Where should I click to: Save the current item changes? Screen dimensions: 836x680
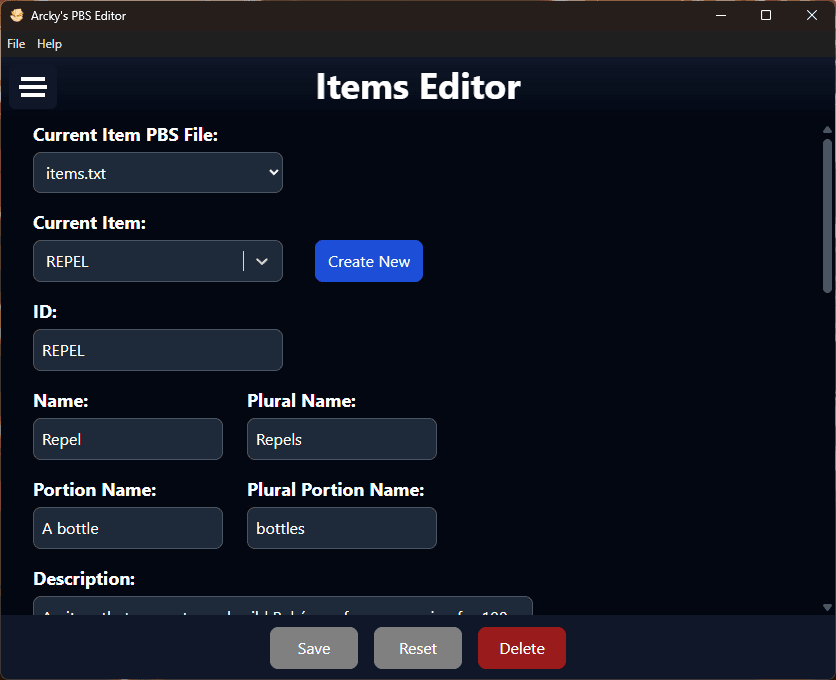click(x=313, y=648)
